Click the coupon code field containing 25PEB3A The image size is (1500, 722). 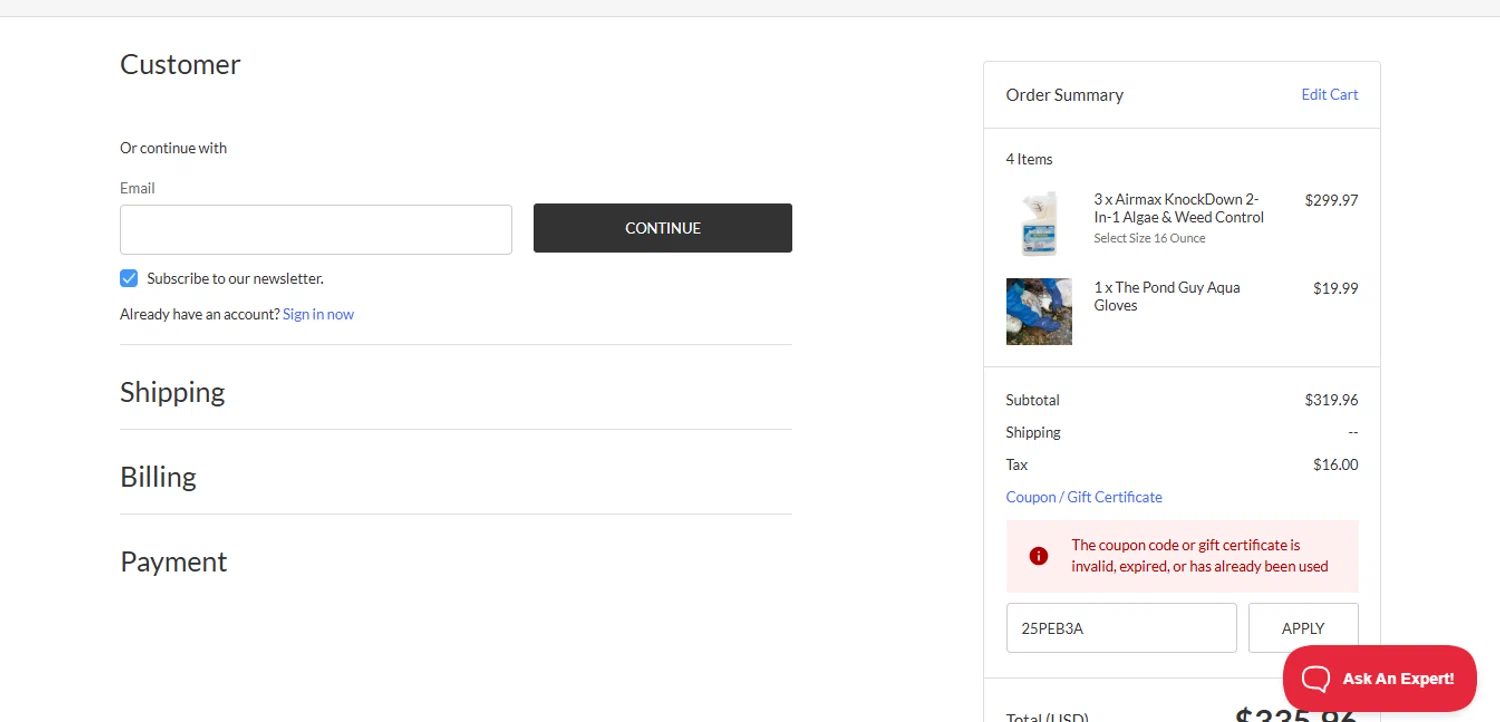tap(1121, 628)
